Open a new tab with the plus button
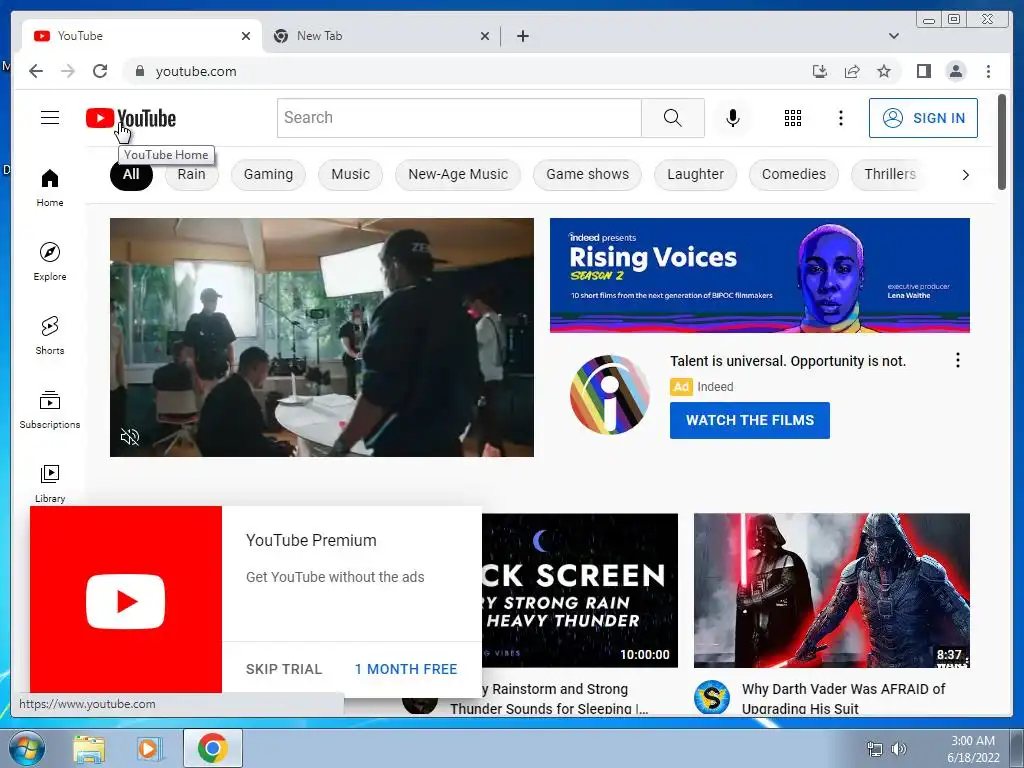This screenshot has height=768, width=1024. click(x=522, y=36)
